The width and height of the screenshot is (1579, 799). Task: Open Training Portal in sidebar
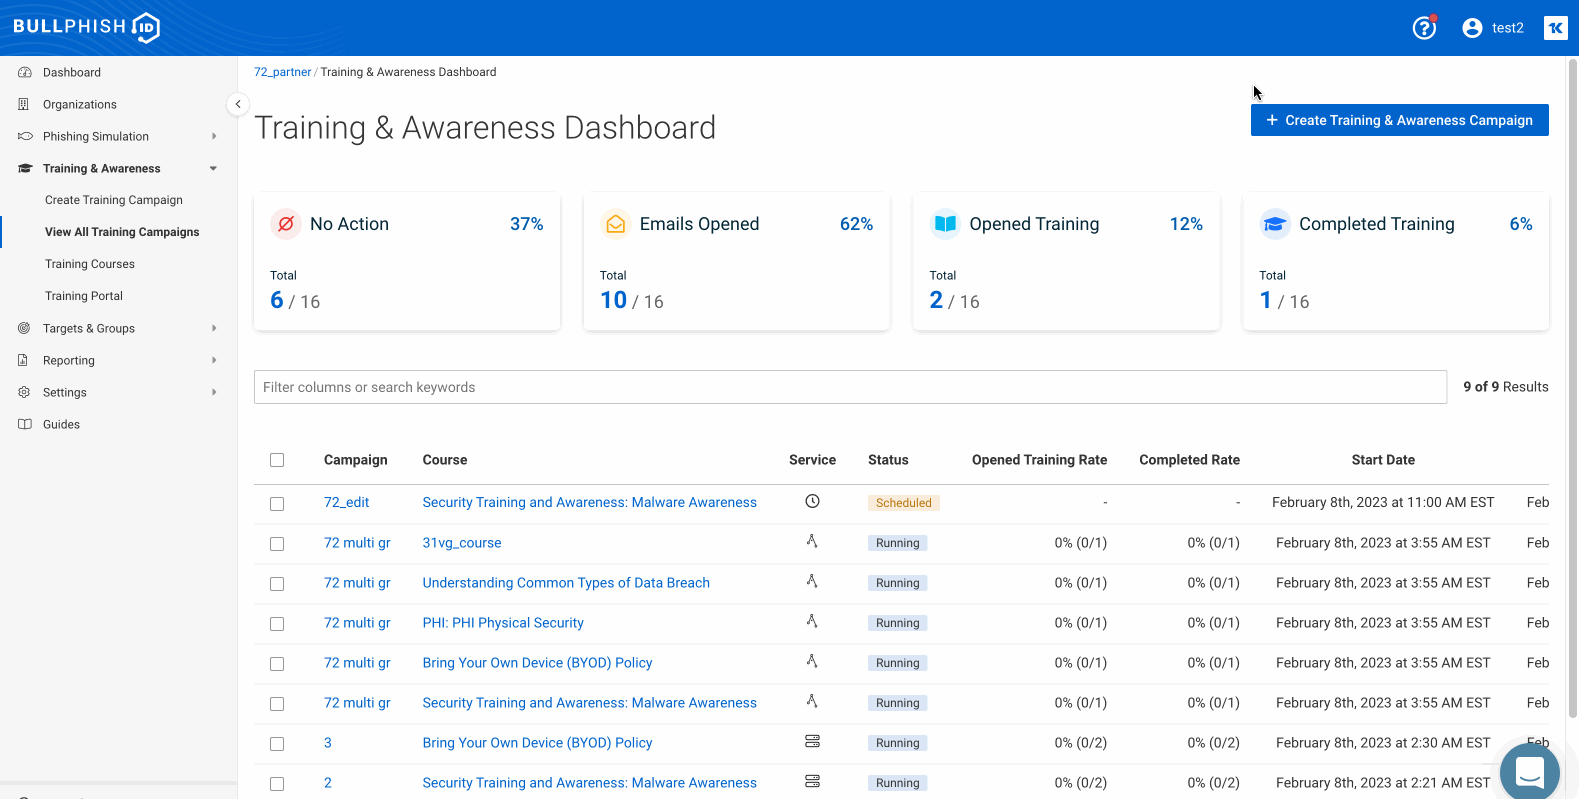point(84,296)
